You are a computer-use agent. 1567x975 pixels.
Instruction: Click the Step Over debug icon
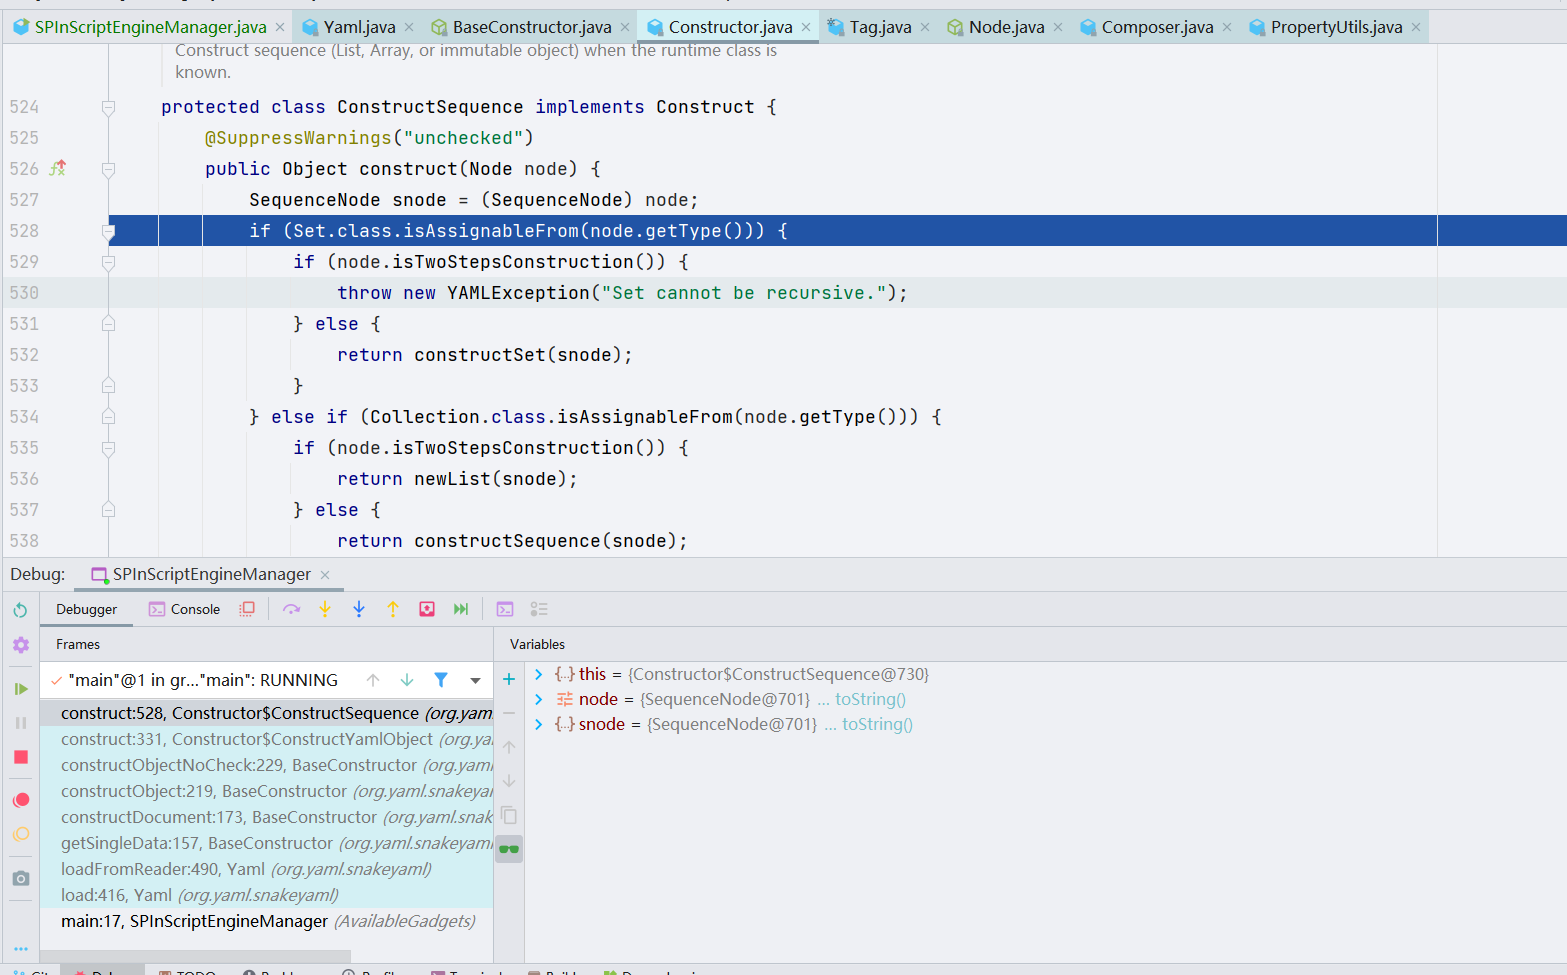(291, 609)
